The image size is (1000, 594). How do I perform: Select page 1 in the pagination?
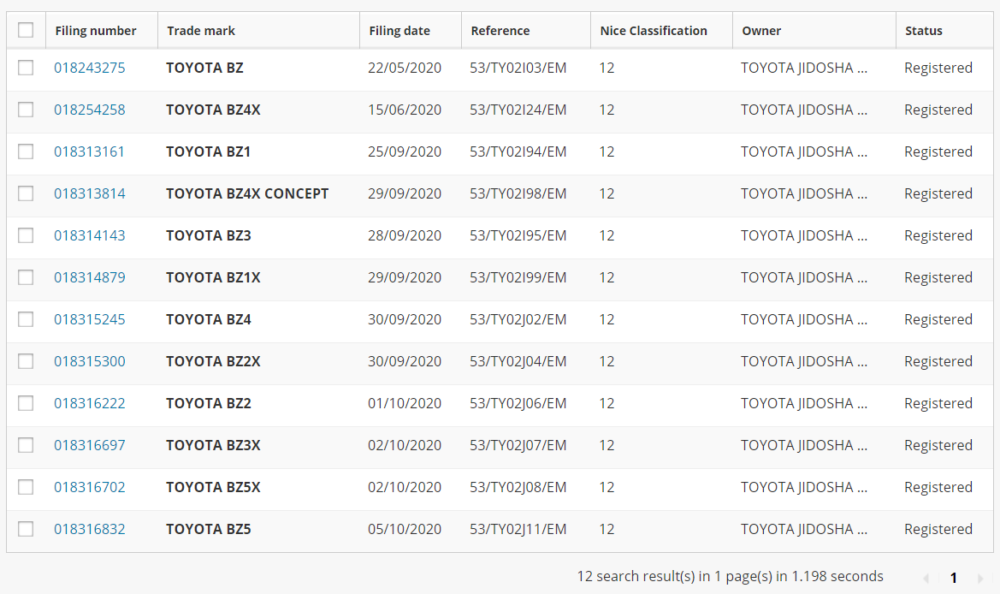coord(953,577)
